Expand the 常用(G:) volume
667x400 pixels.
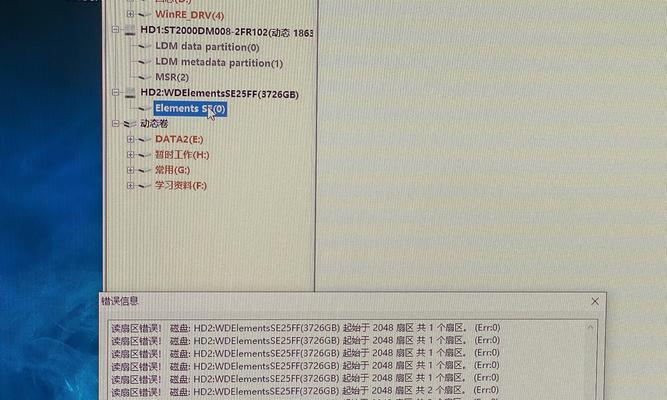pos(131,170)
